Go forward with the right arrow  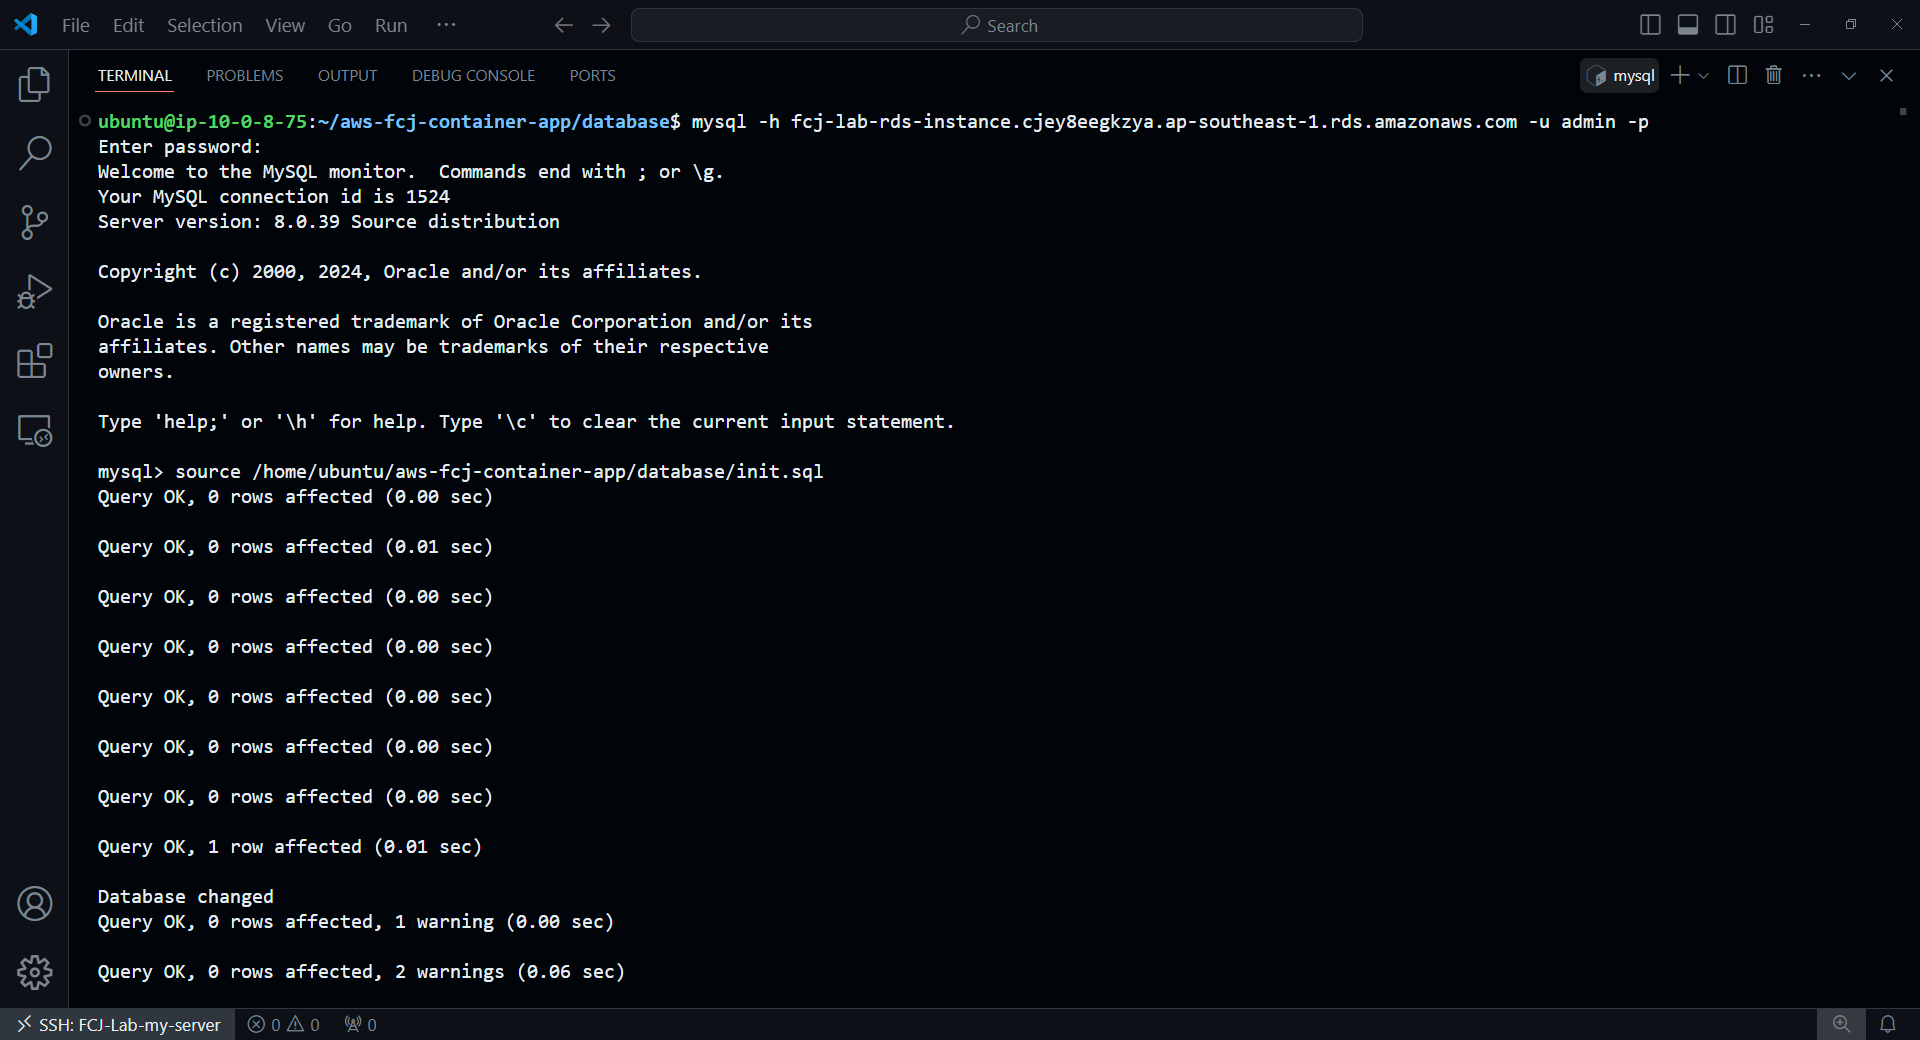point(601,25)
